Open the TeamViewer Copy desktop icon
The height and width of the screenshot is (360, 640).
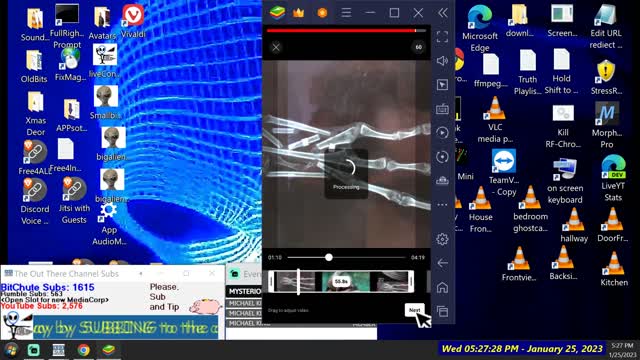[x=503, y=173]
